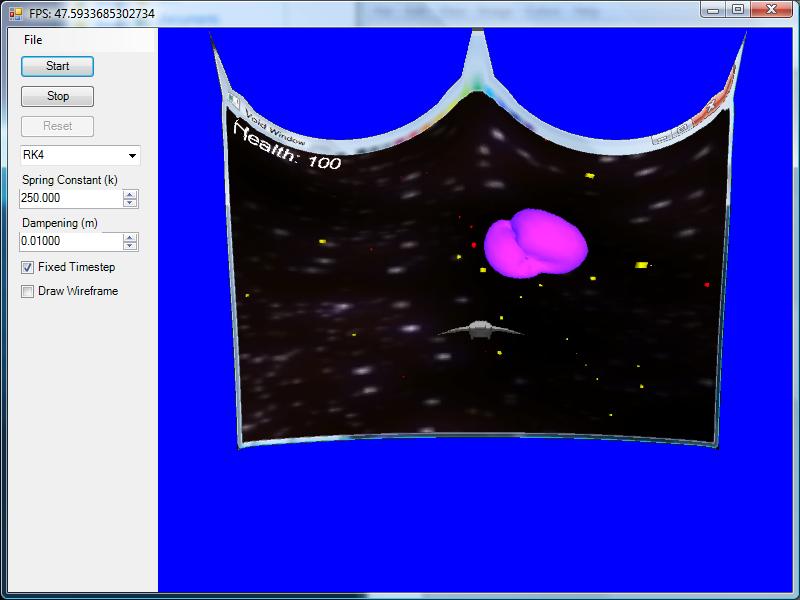Click the Dampening value field
This screenshot has width=800, height=600.
pyautogui.click(x=70, y=241)
